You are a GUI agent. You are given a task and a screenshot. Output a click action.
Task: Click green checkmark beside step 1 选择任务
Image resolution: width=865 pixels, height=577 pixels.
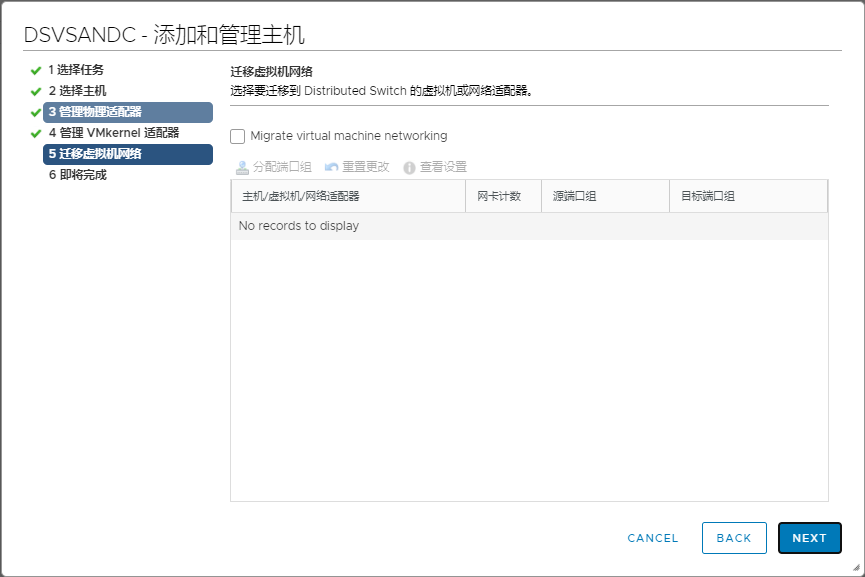36,70
